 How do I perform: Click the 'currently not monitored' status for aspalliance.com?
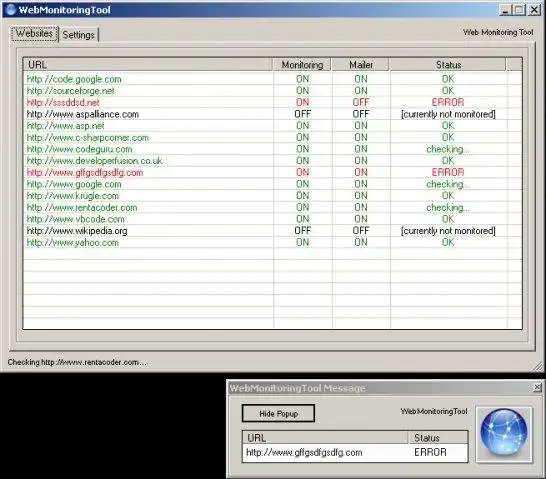pos(448,114)
